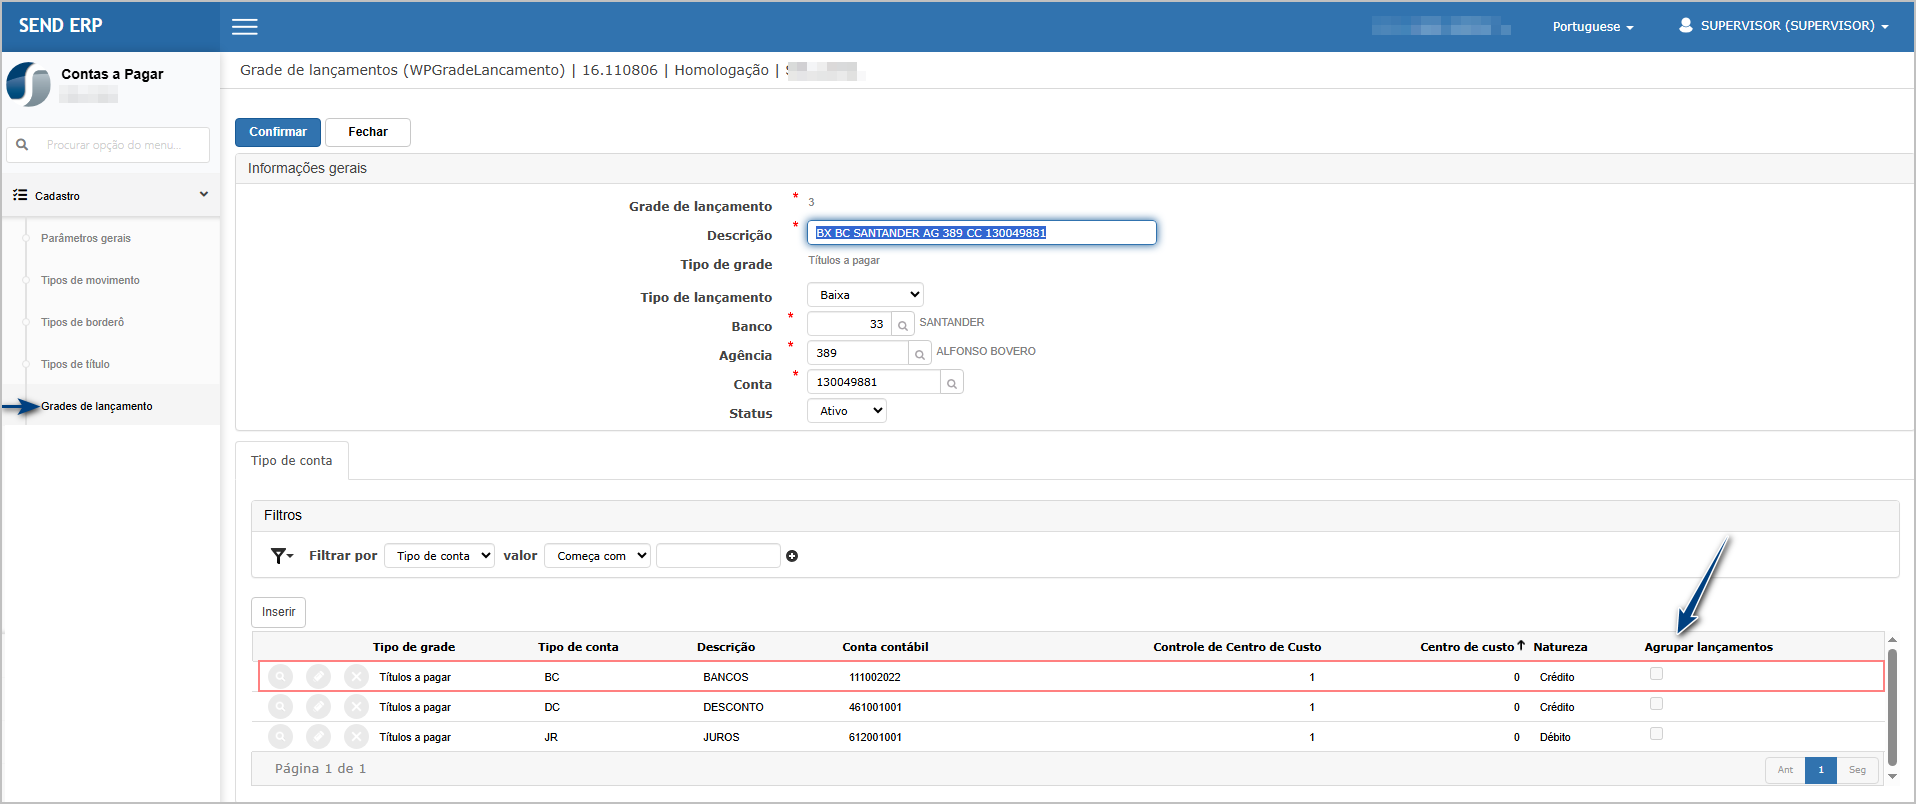The image size is (1916, 804).
Task: Open Parâmetros gerais menu item
Action: point(86,238)
